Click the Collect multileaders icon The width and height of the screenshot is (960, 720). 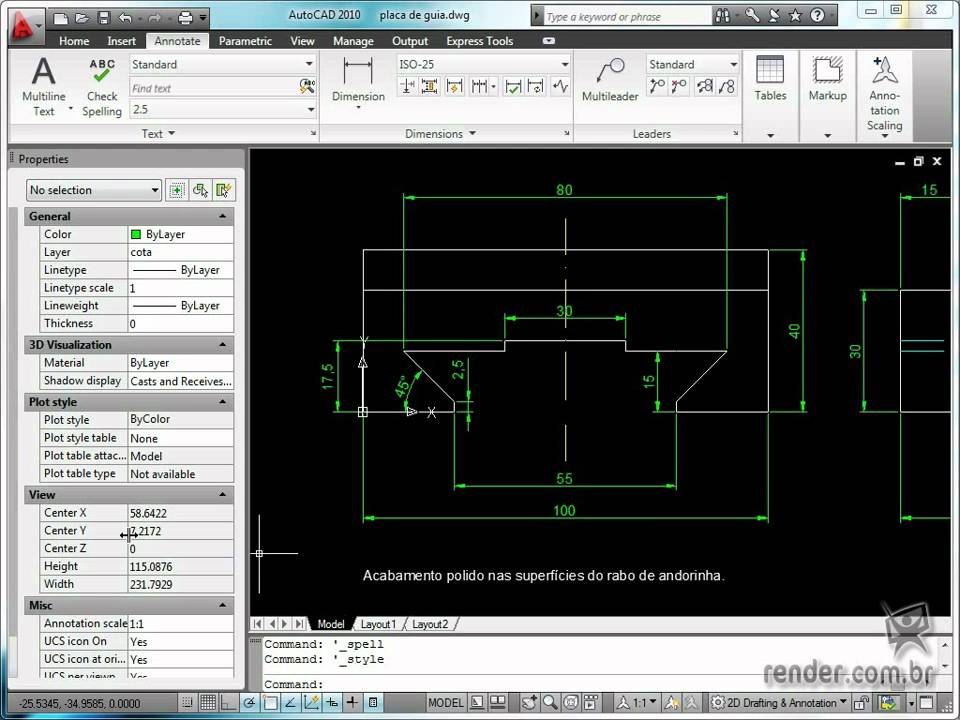point(727,87)
